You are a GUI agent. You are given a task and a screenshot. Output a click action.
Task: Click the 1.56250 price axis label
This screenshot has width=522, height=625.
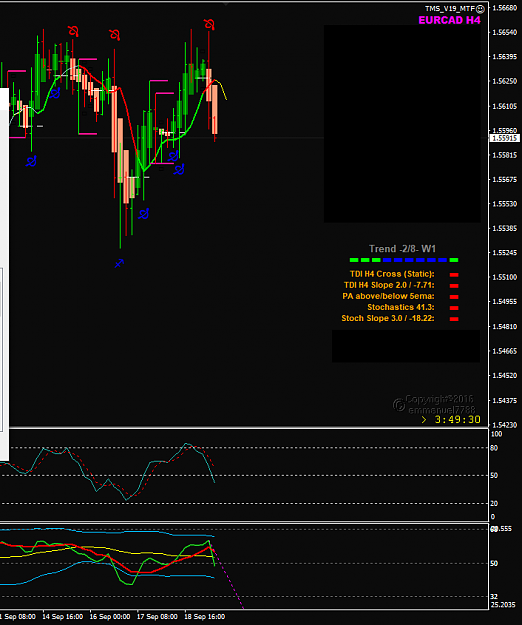pos(504,81)
